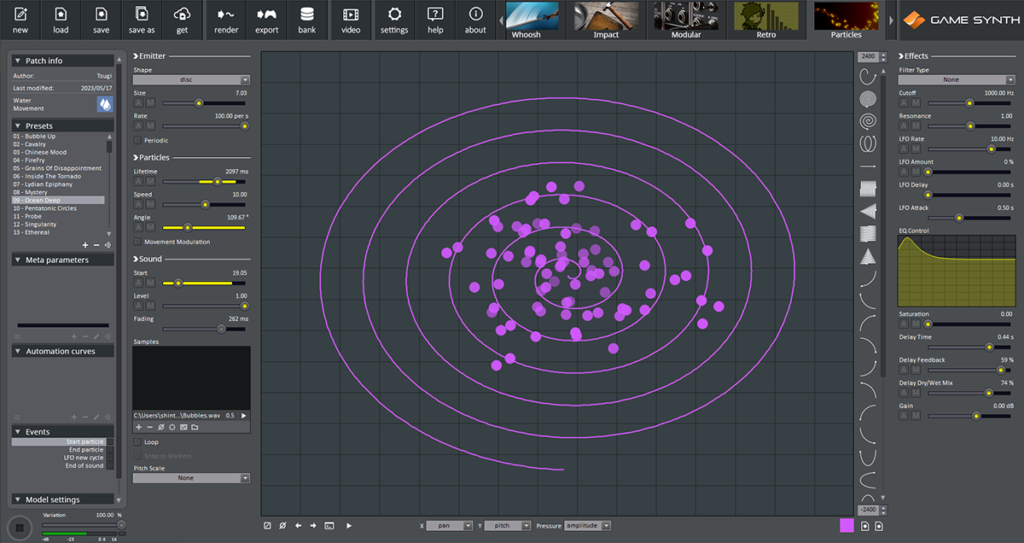Toggle the A button under Cutoff
The height and width of the screenshot is (543, 1024).
click(x=904, y=103)
